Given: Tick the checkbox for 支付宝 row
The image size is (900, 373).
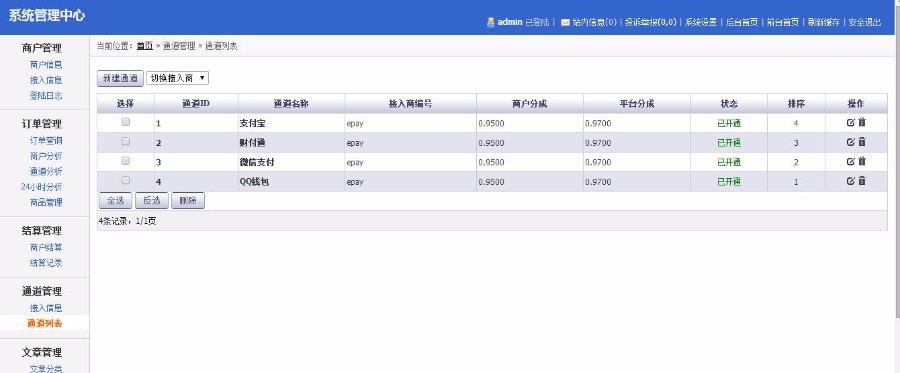Looking at the screenshot, I should coord(125,122).
